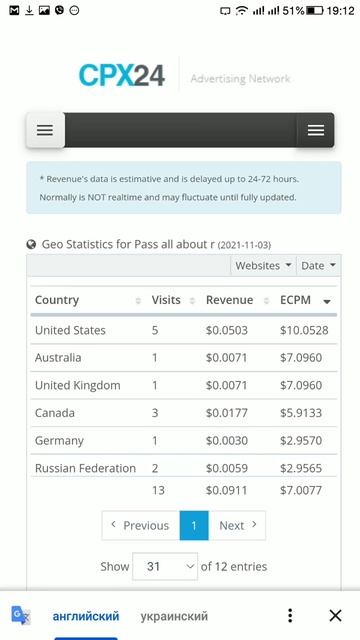The height and width of the screenshot is (640, 360).
Task: Open translate bar three-dot options
Action: click(290, 616)
